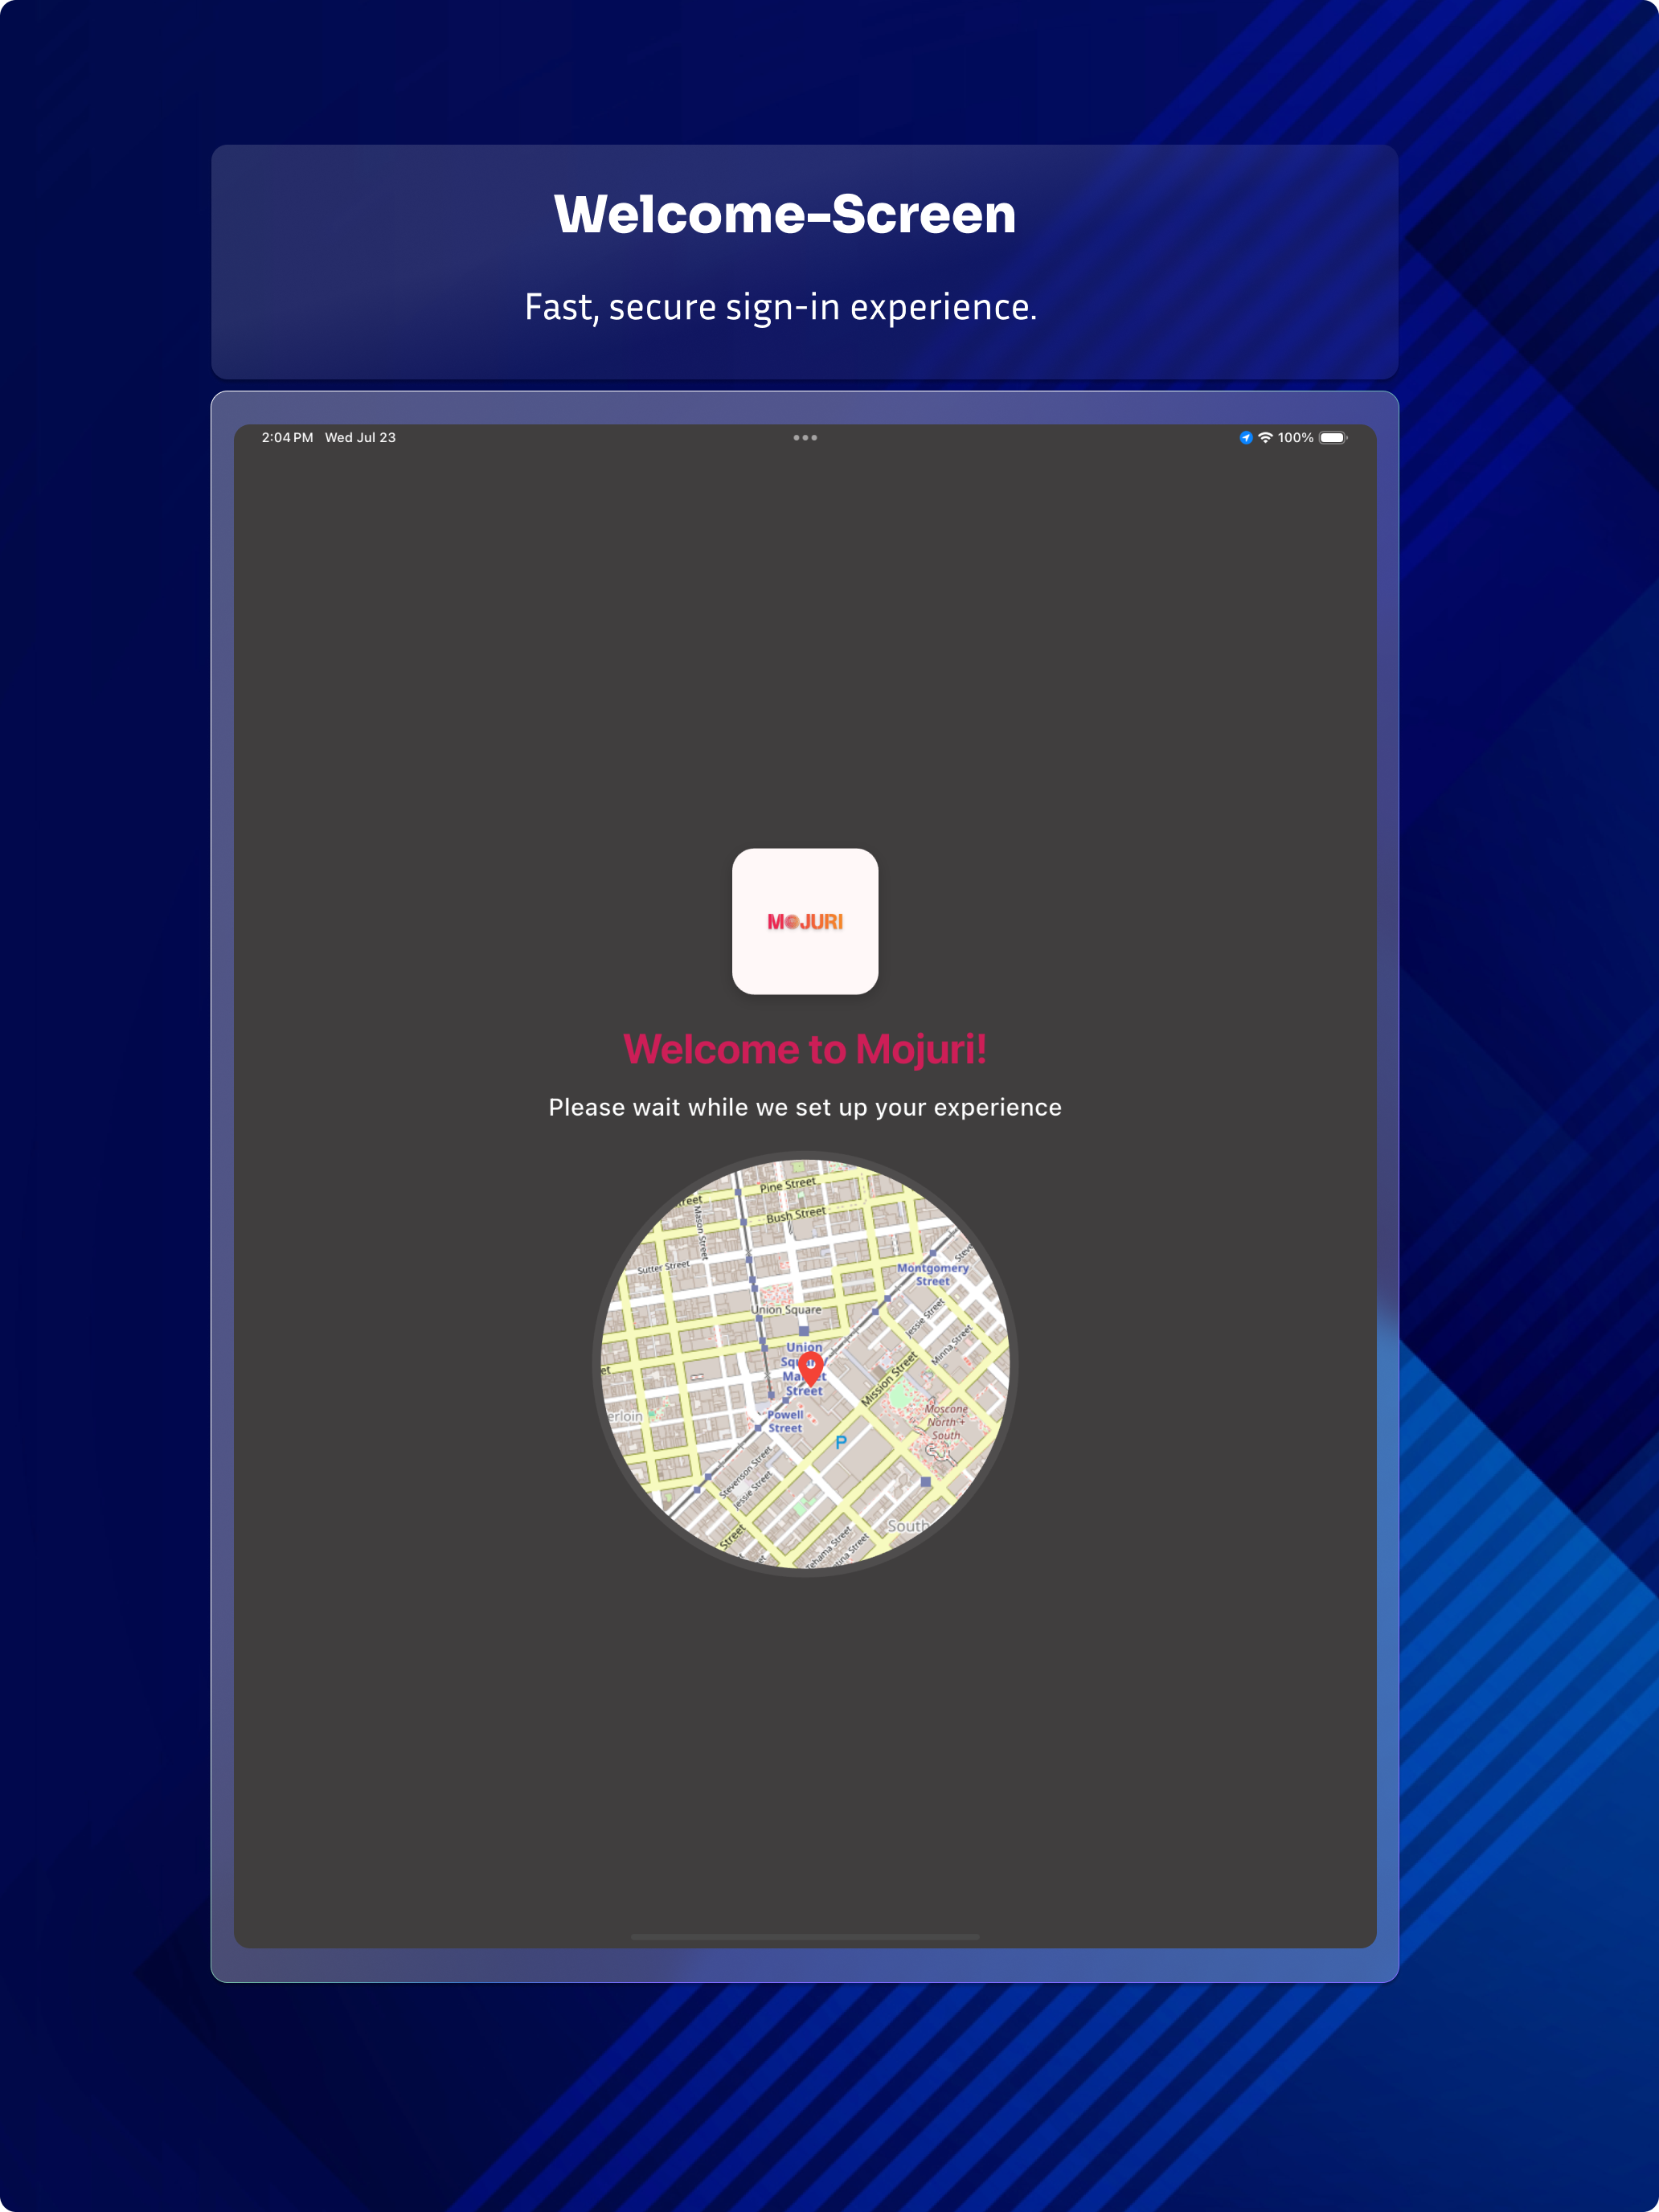Click "Fast, secure sign-in experience." subtitle
The height and width of the screenshot is (2212, 1659).
point(781,307)
